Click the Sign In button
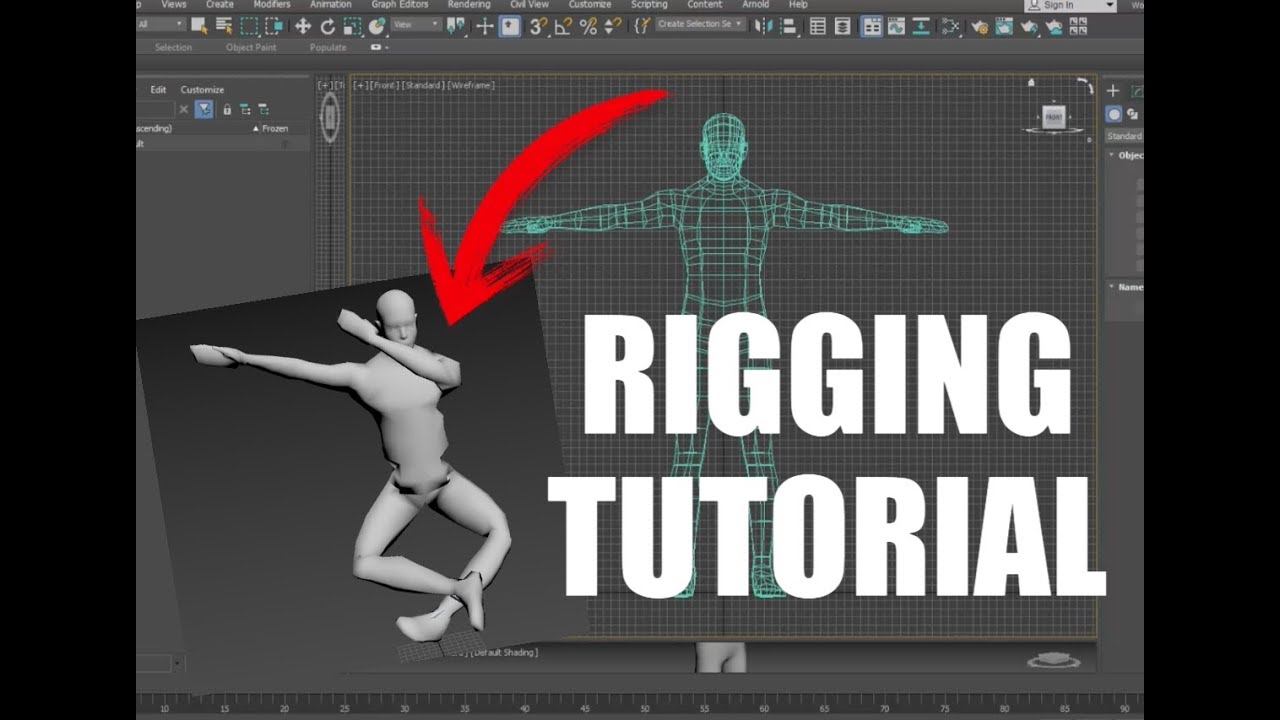 [1058, 5]
